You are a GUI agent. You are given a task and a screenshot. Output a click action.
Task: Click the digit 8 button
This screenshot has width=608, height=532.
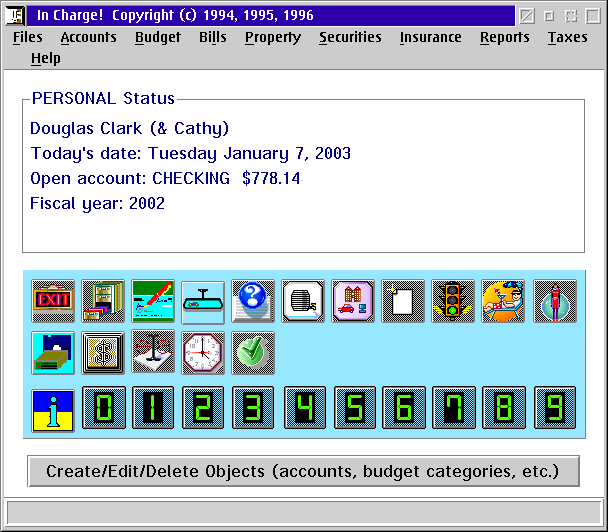coord(504,407)
